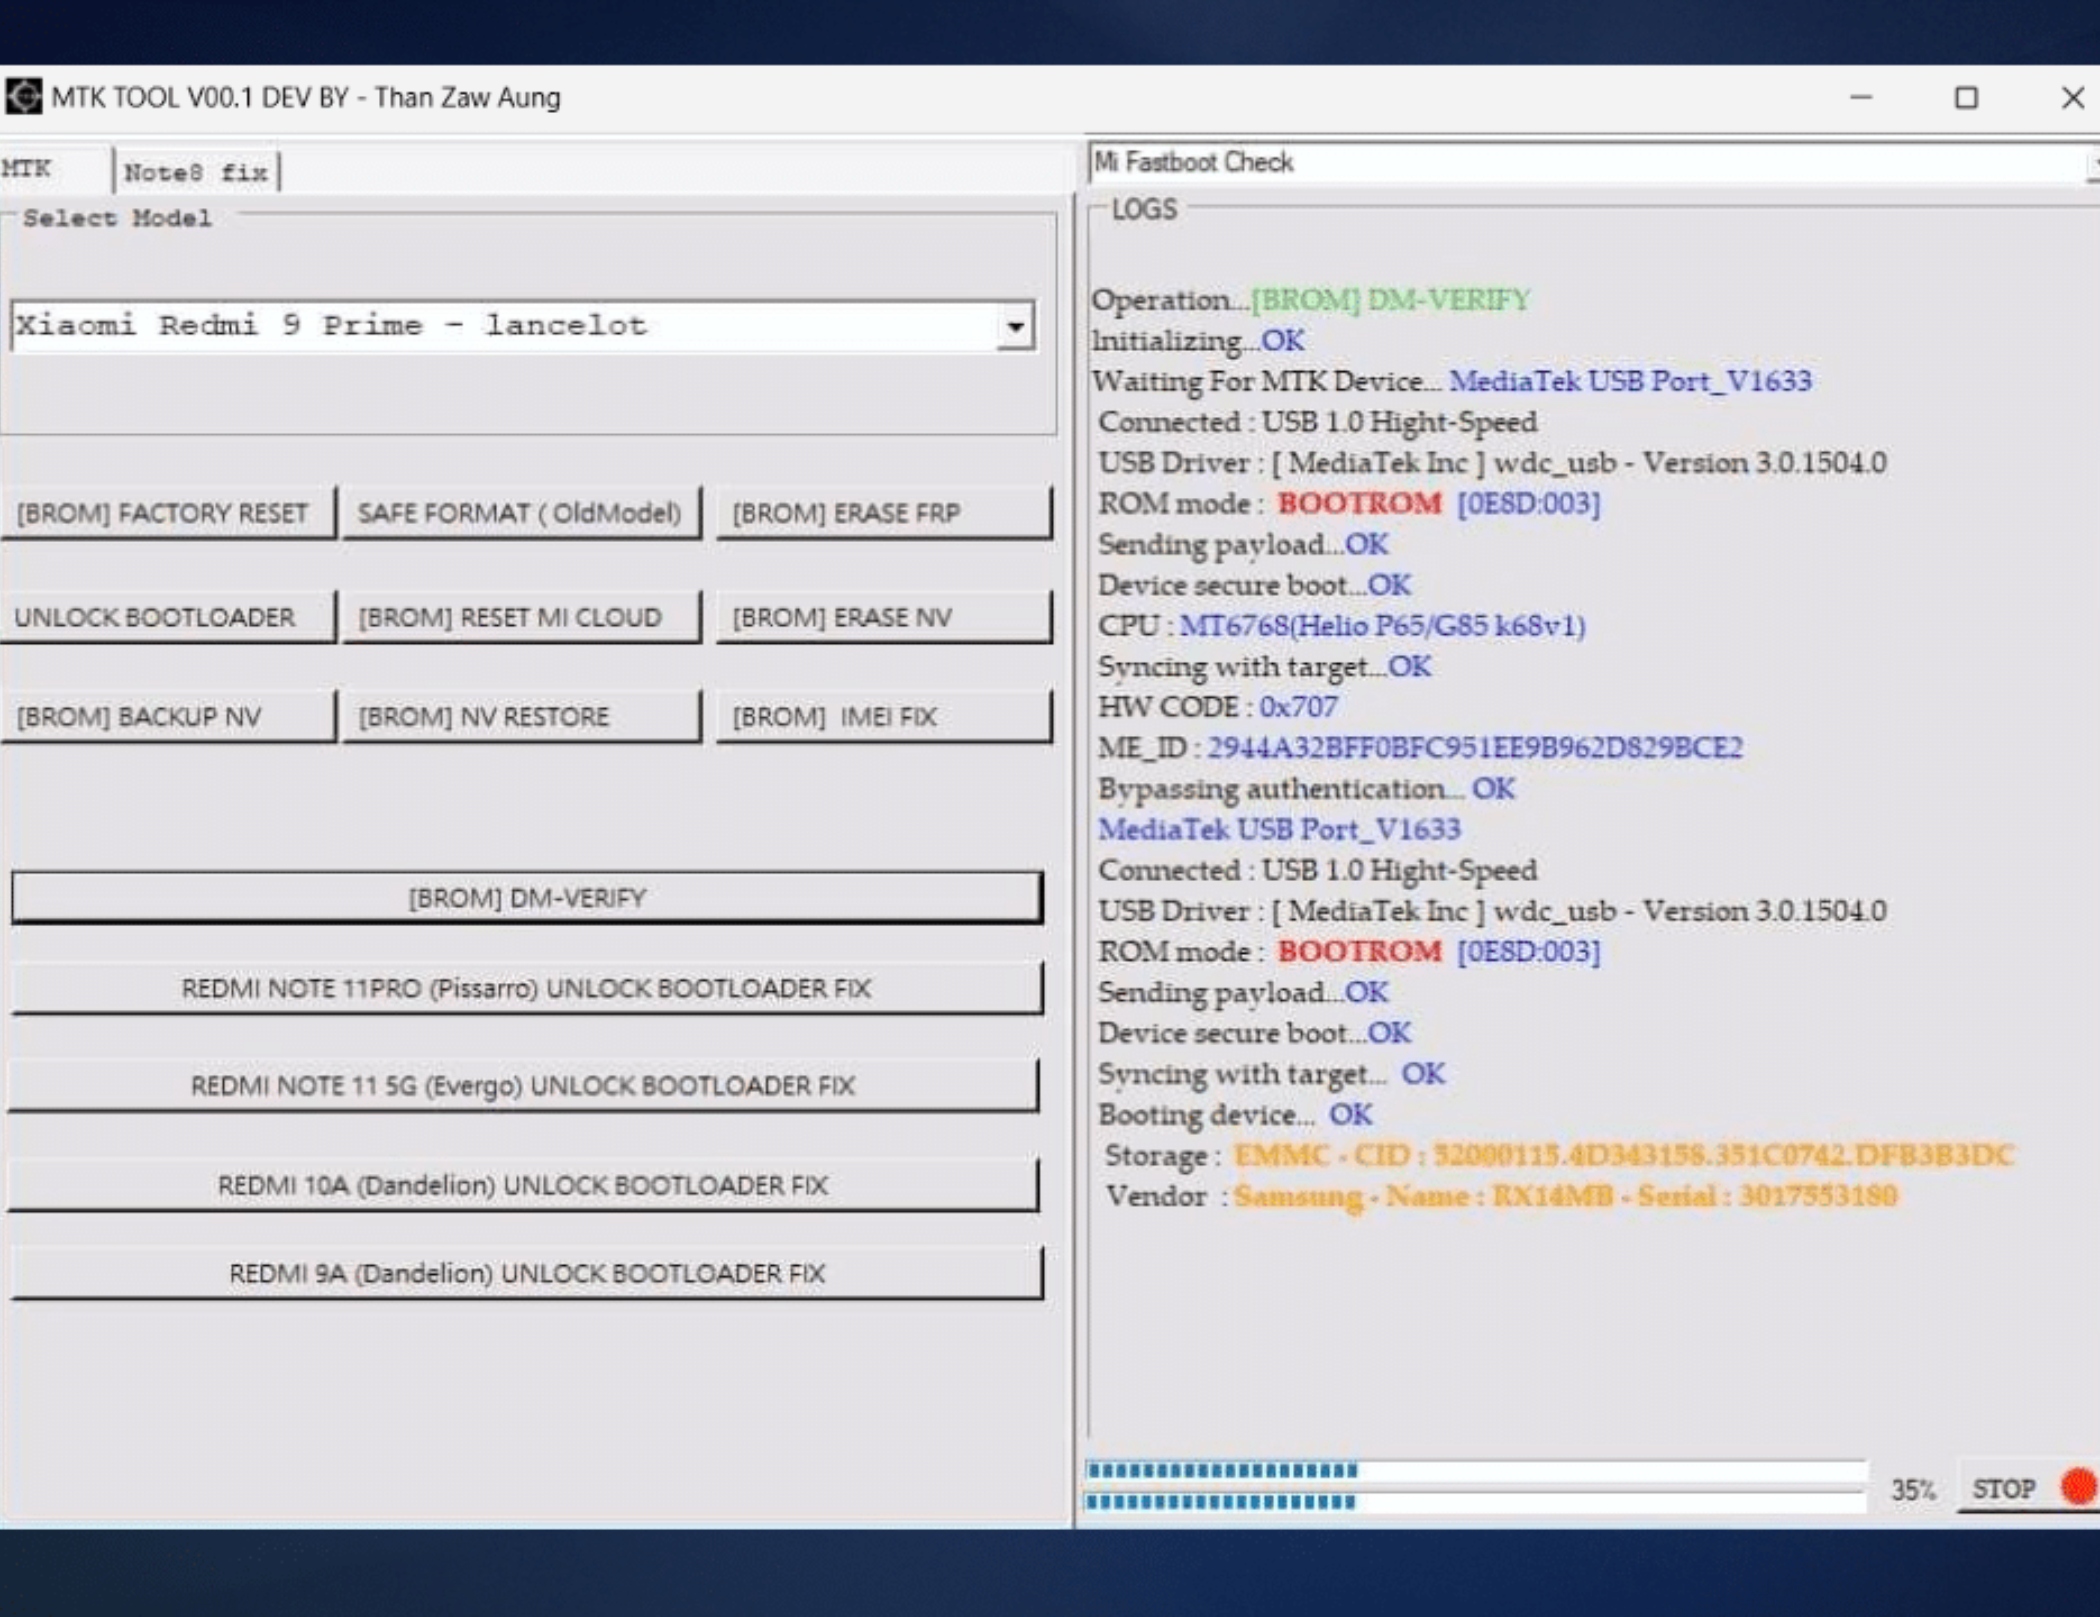
Task: Click the [BROM] DM-VERIFY button
Action: pos(527,897)
